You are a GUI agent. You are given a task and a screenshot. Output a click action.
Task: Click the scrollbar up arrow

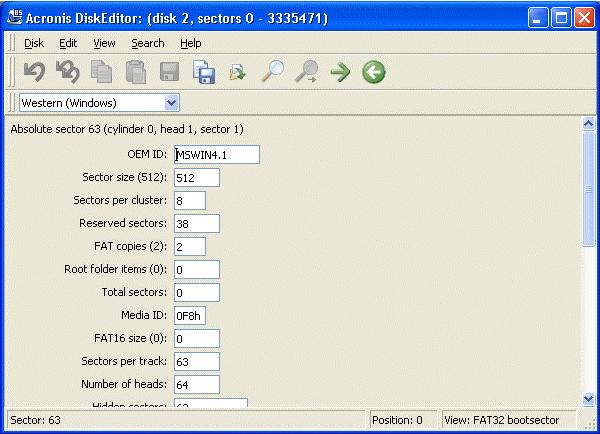(588, 124)
